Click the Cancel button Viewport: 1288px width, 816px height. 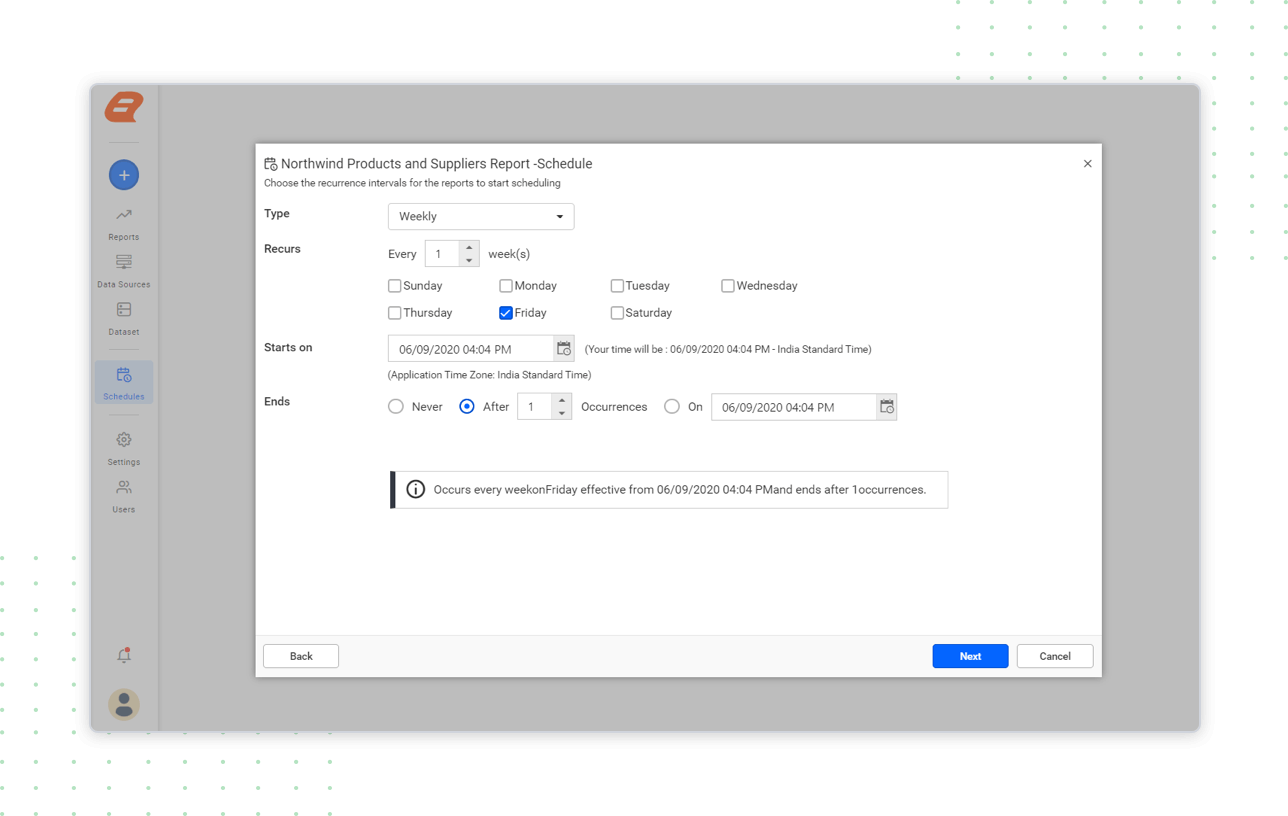[1055, 656]
